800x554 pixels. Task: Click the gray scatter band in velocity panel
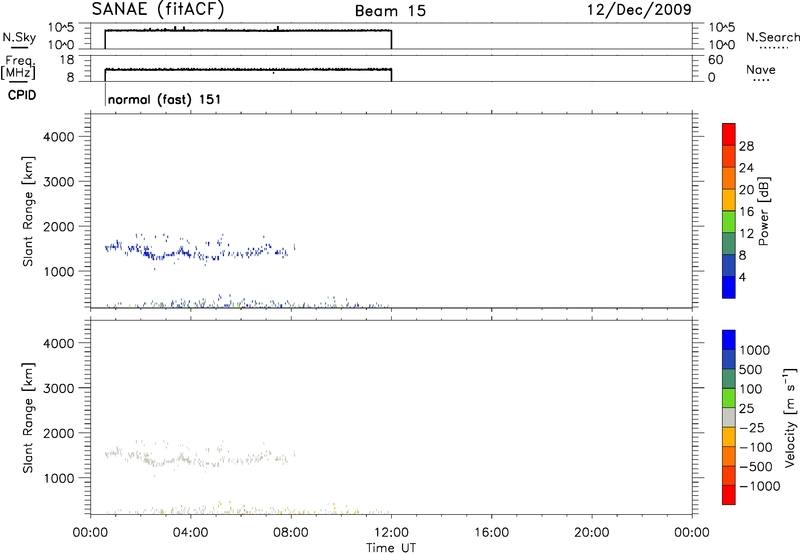click(199, 457)
